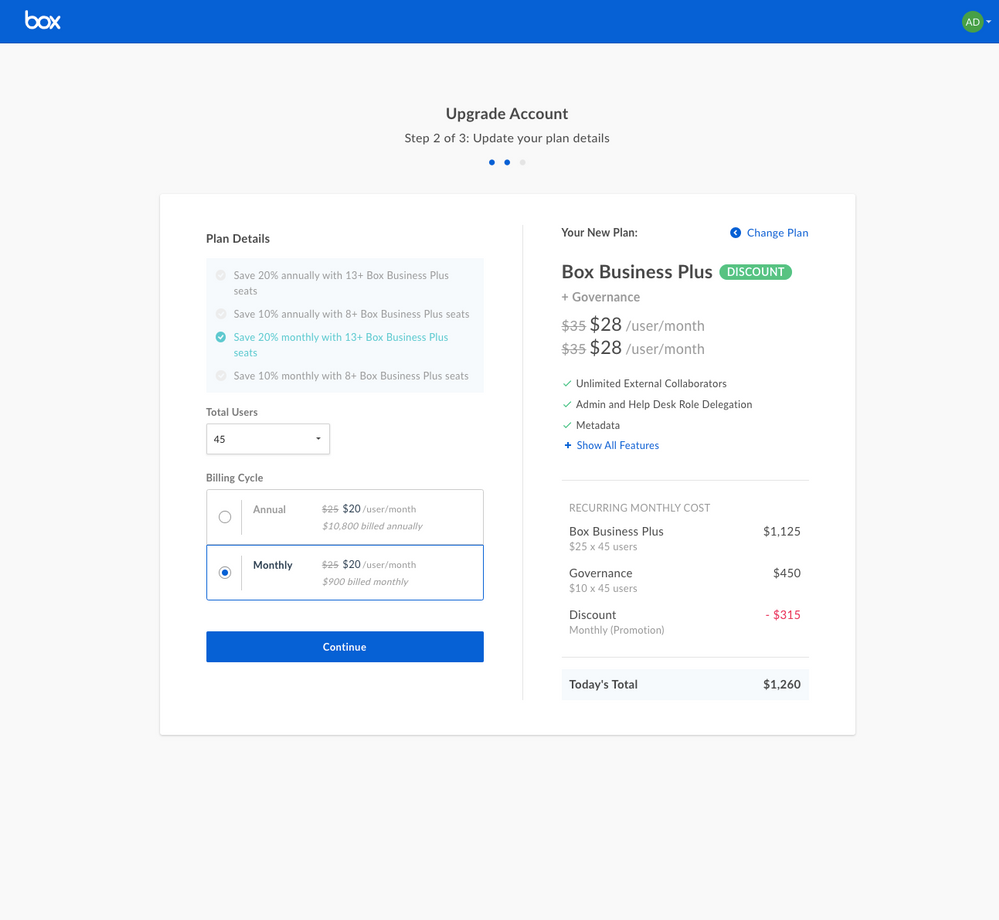Expand the plus icon beside Show All Features

[x=568, y=445]
